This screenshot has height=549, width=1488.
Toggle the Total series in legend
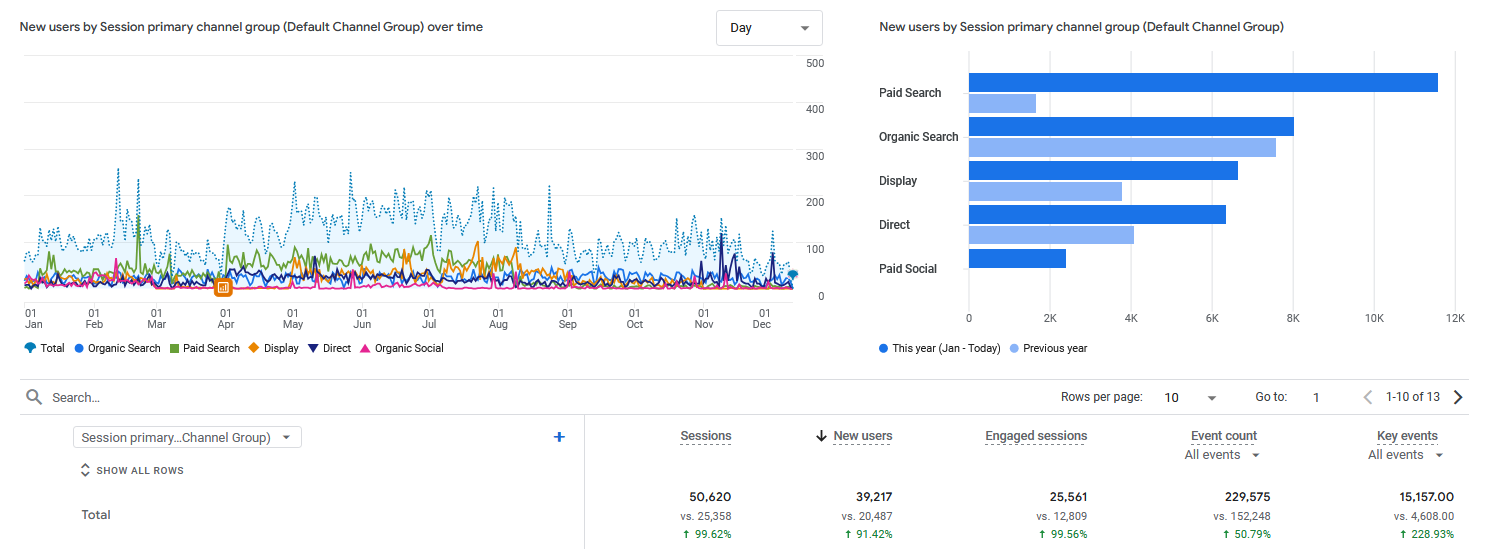tap(30, 348)
